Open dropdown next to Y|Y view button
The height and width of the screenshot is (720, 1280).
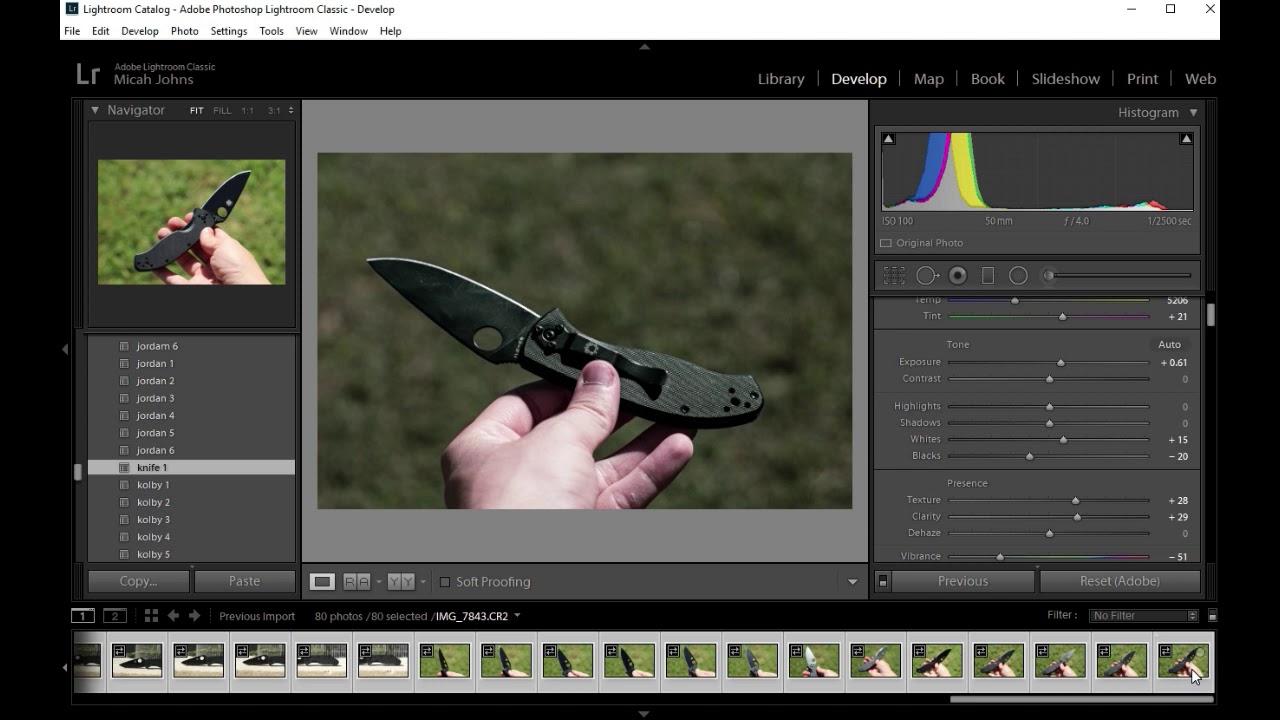(x=423, y=582)
